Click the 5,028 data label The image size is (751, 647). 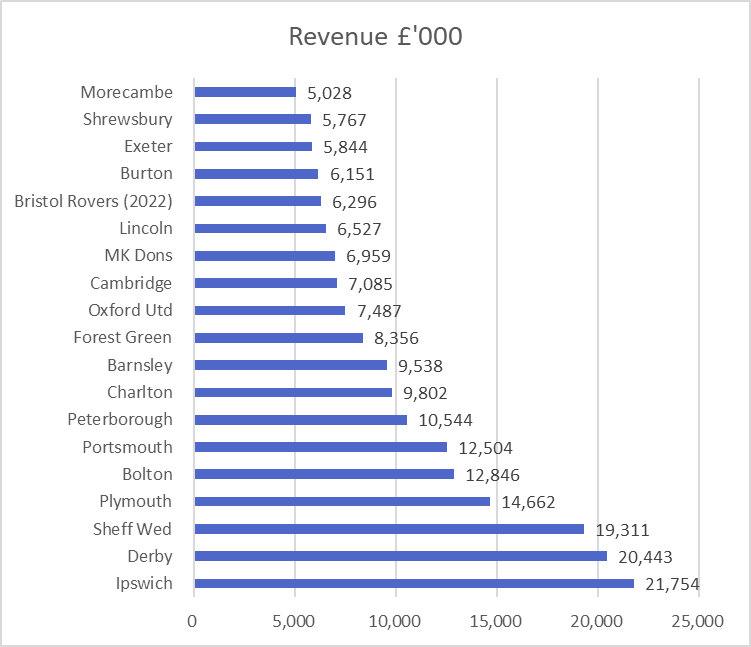click(330, 93)
